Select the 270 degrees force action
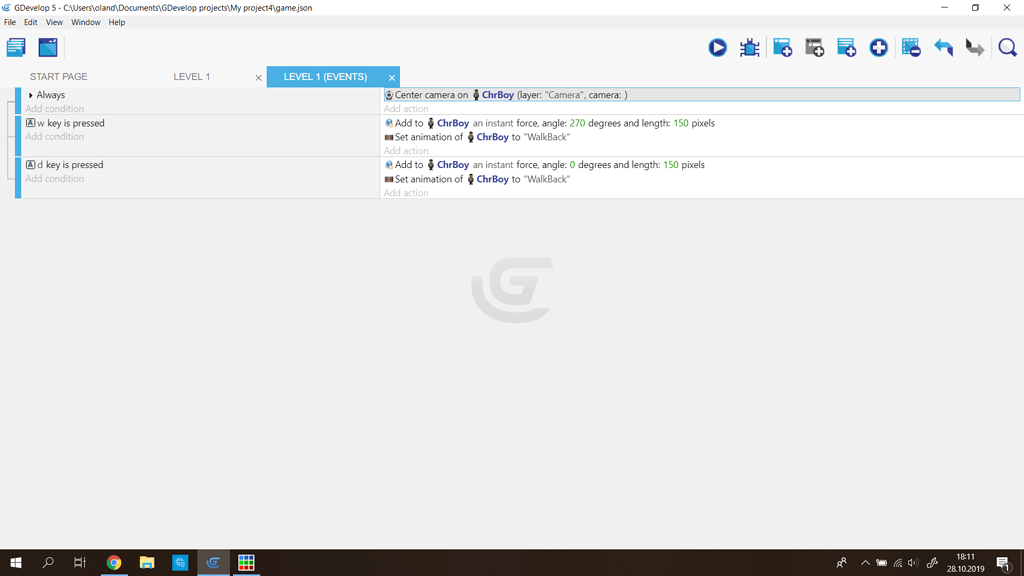 tap(549, 123)
